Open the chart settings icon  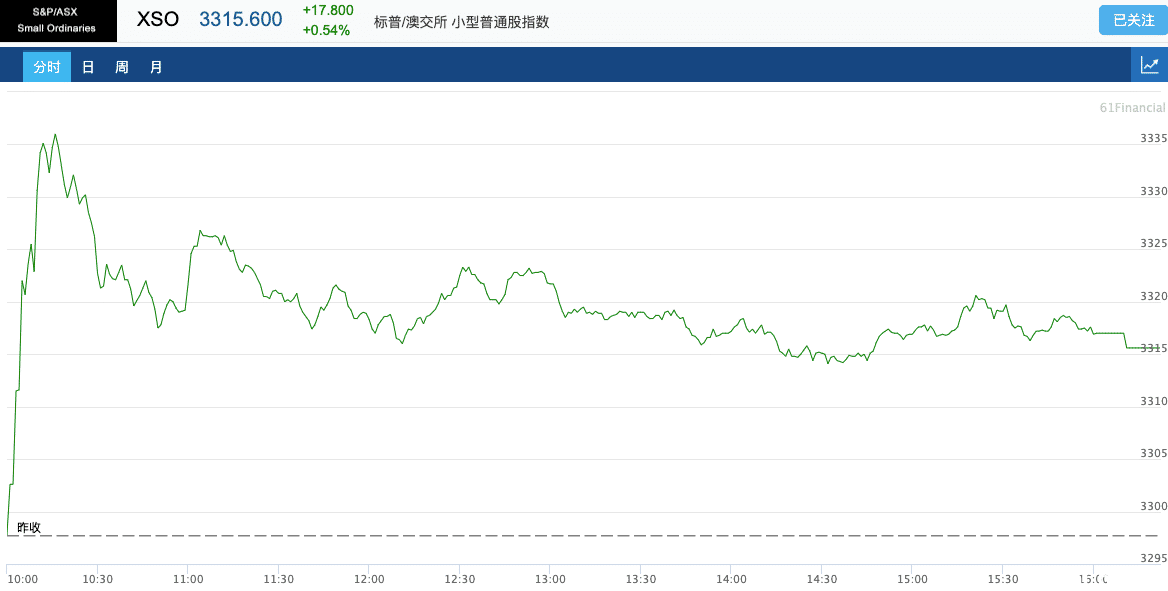(1149, 66)
